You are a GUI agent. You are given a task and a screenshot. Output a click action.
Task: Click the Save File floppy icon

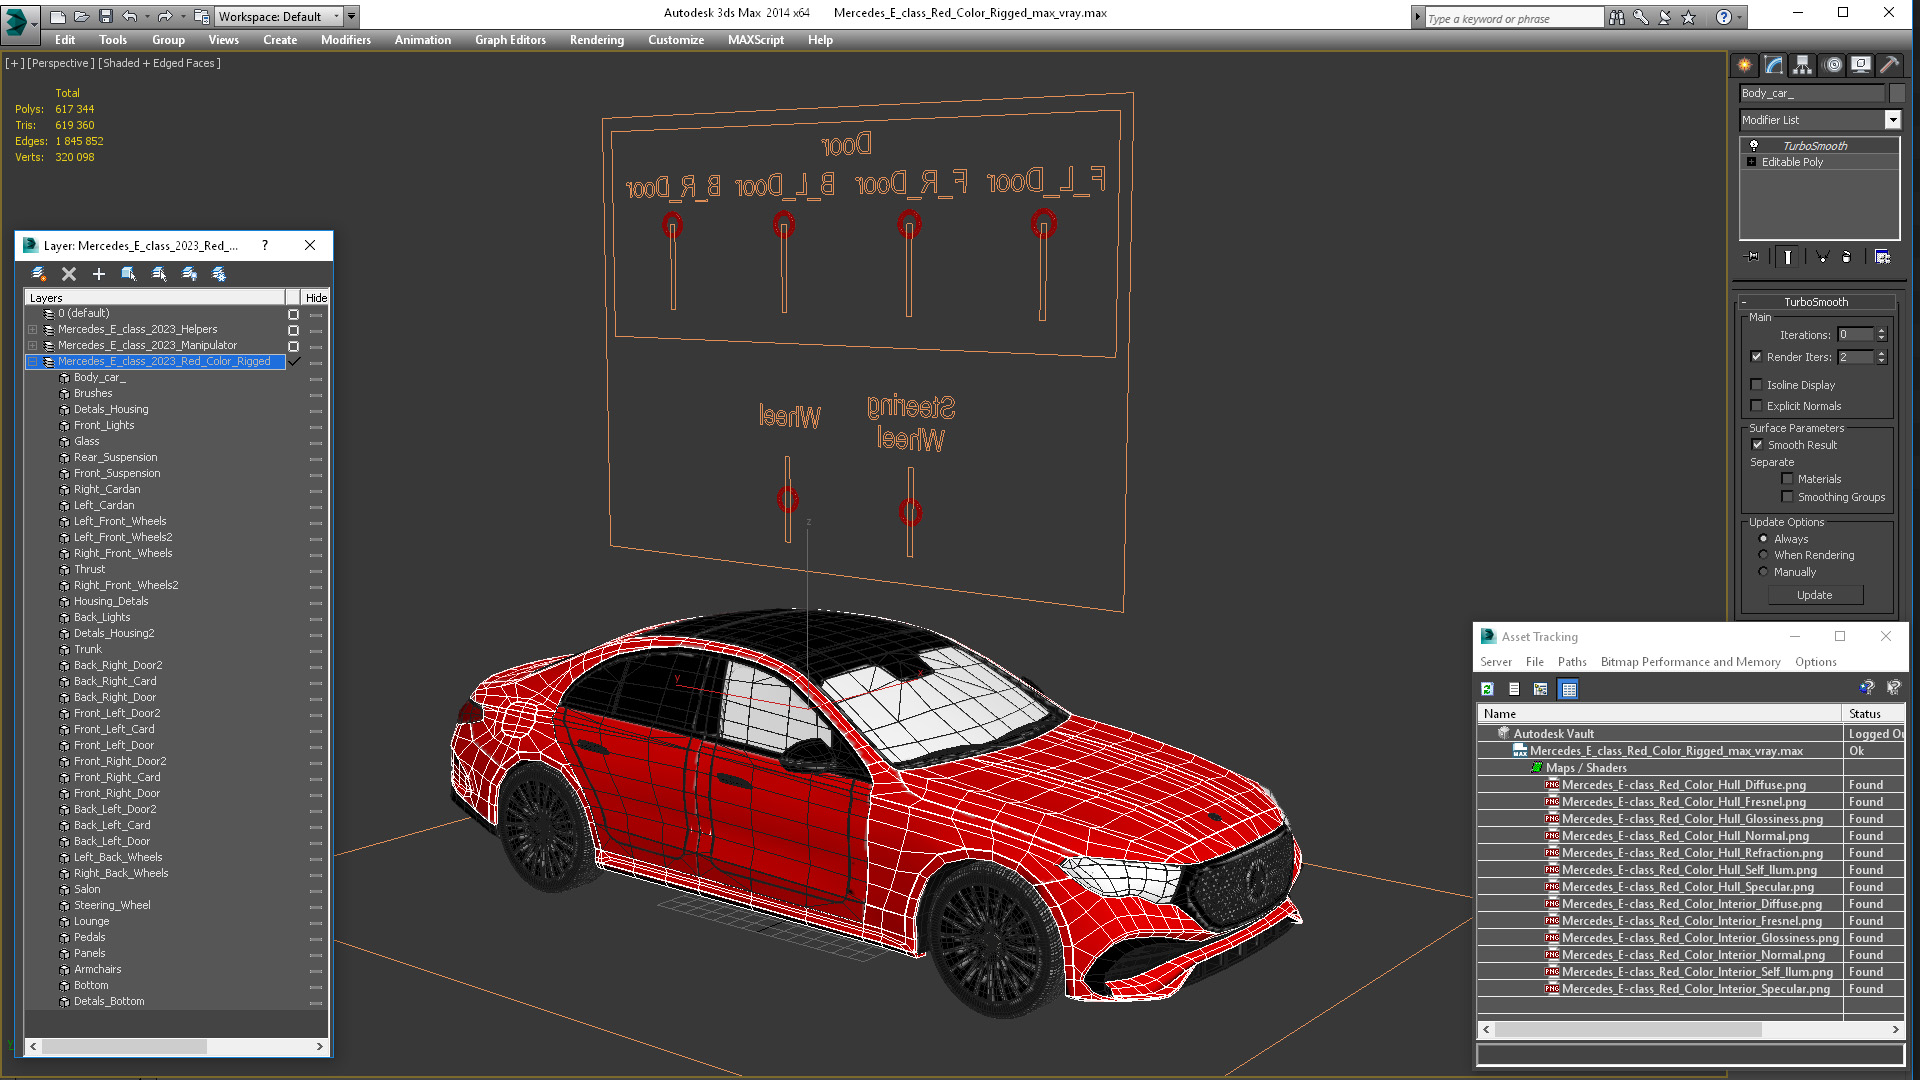[x=105, y=16]
